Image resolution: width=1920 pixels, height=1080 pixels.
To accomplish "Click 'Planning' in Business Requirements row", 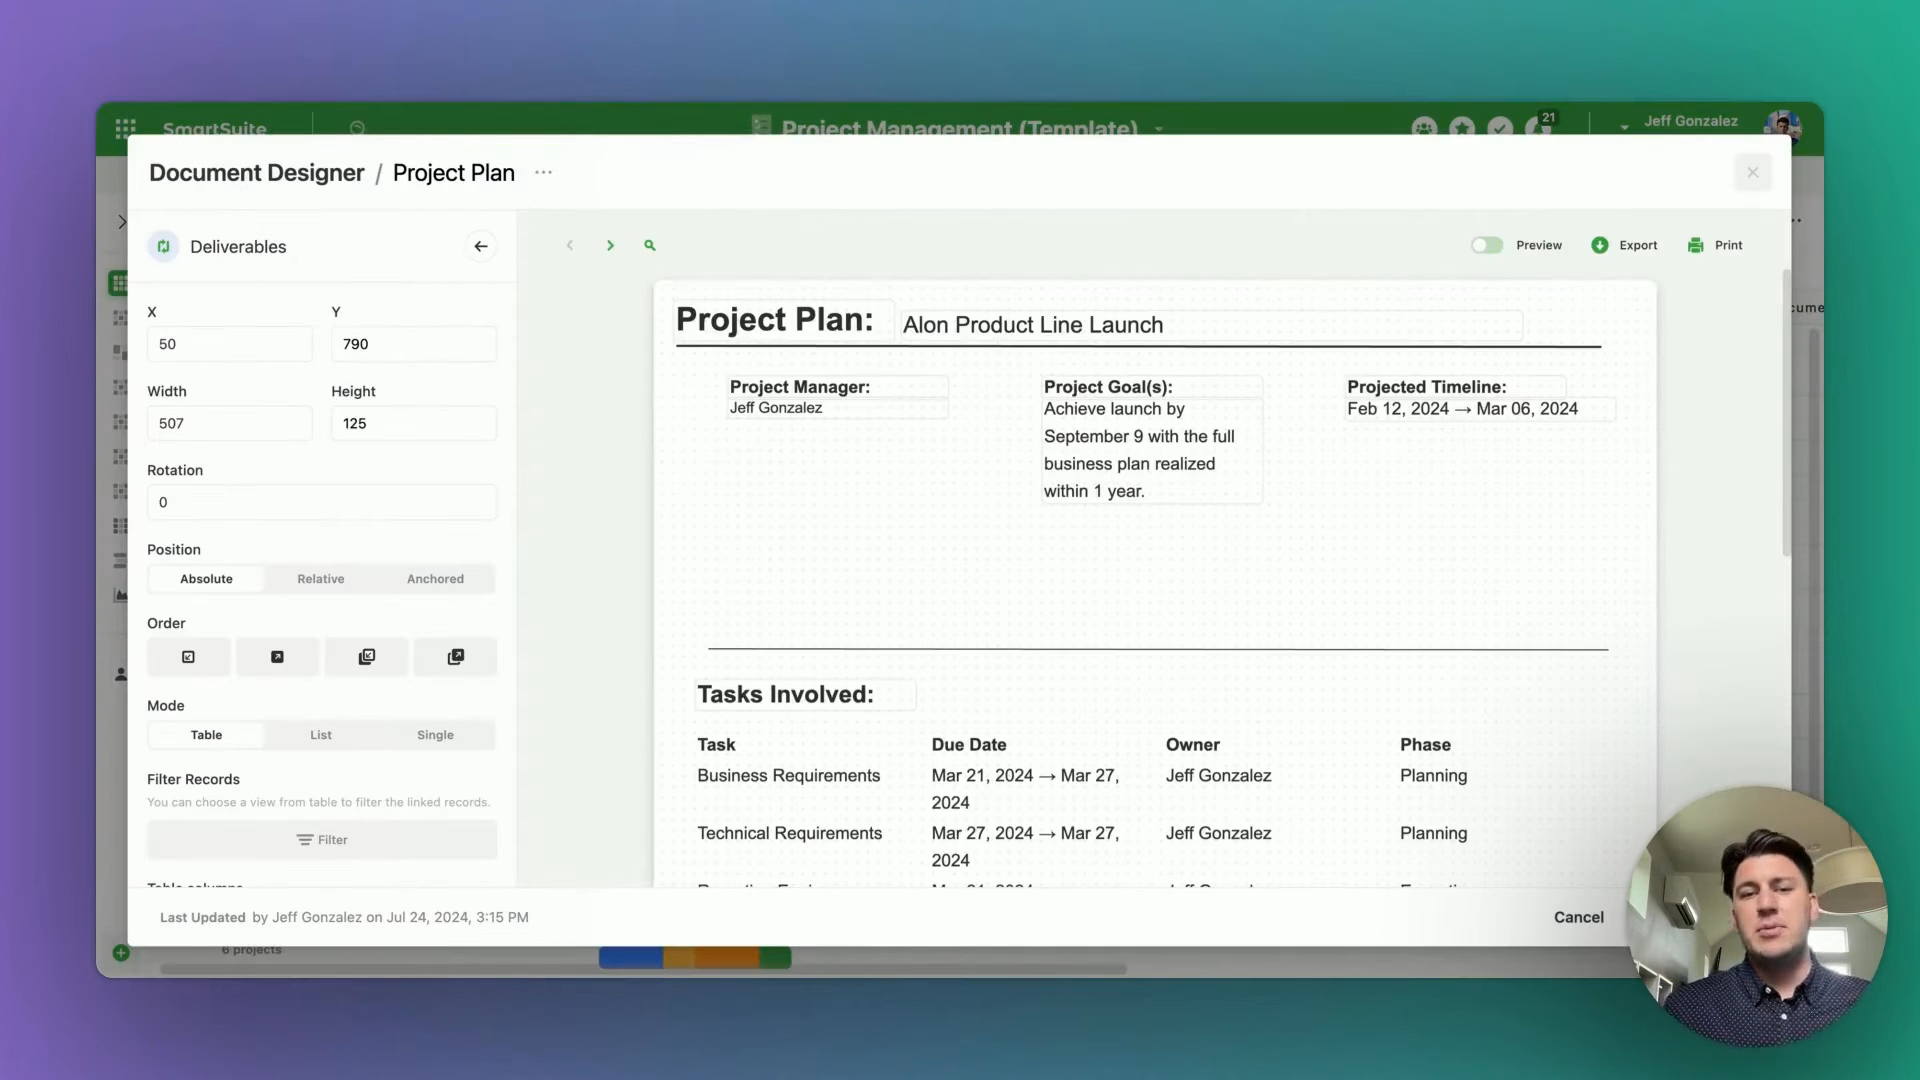I will 1434,776.
